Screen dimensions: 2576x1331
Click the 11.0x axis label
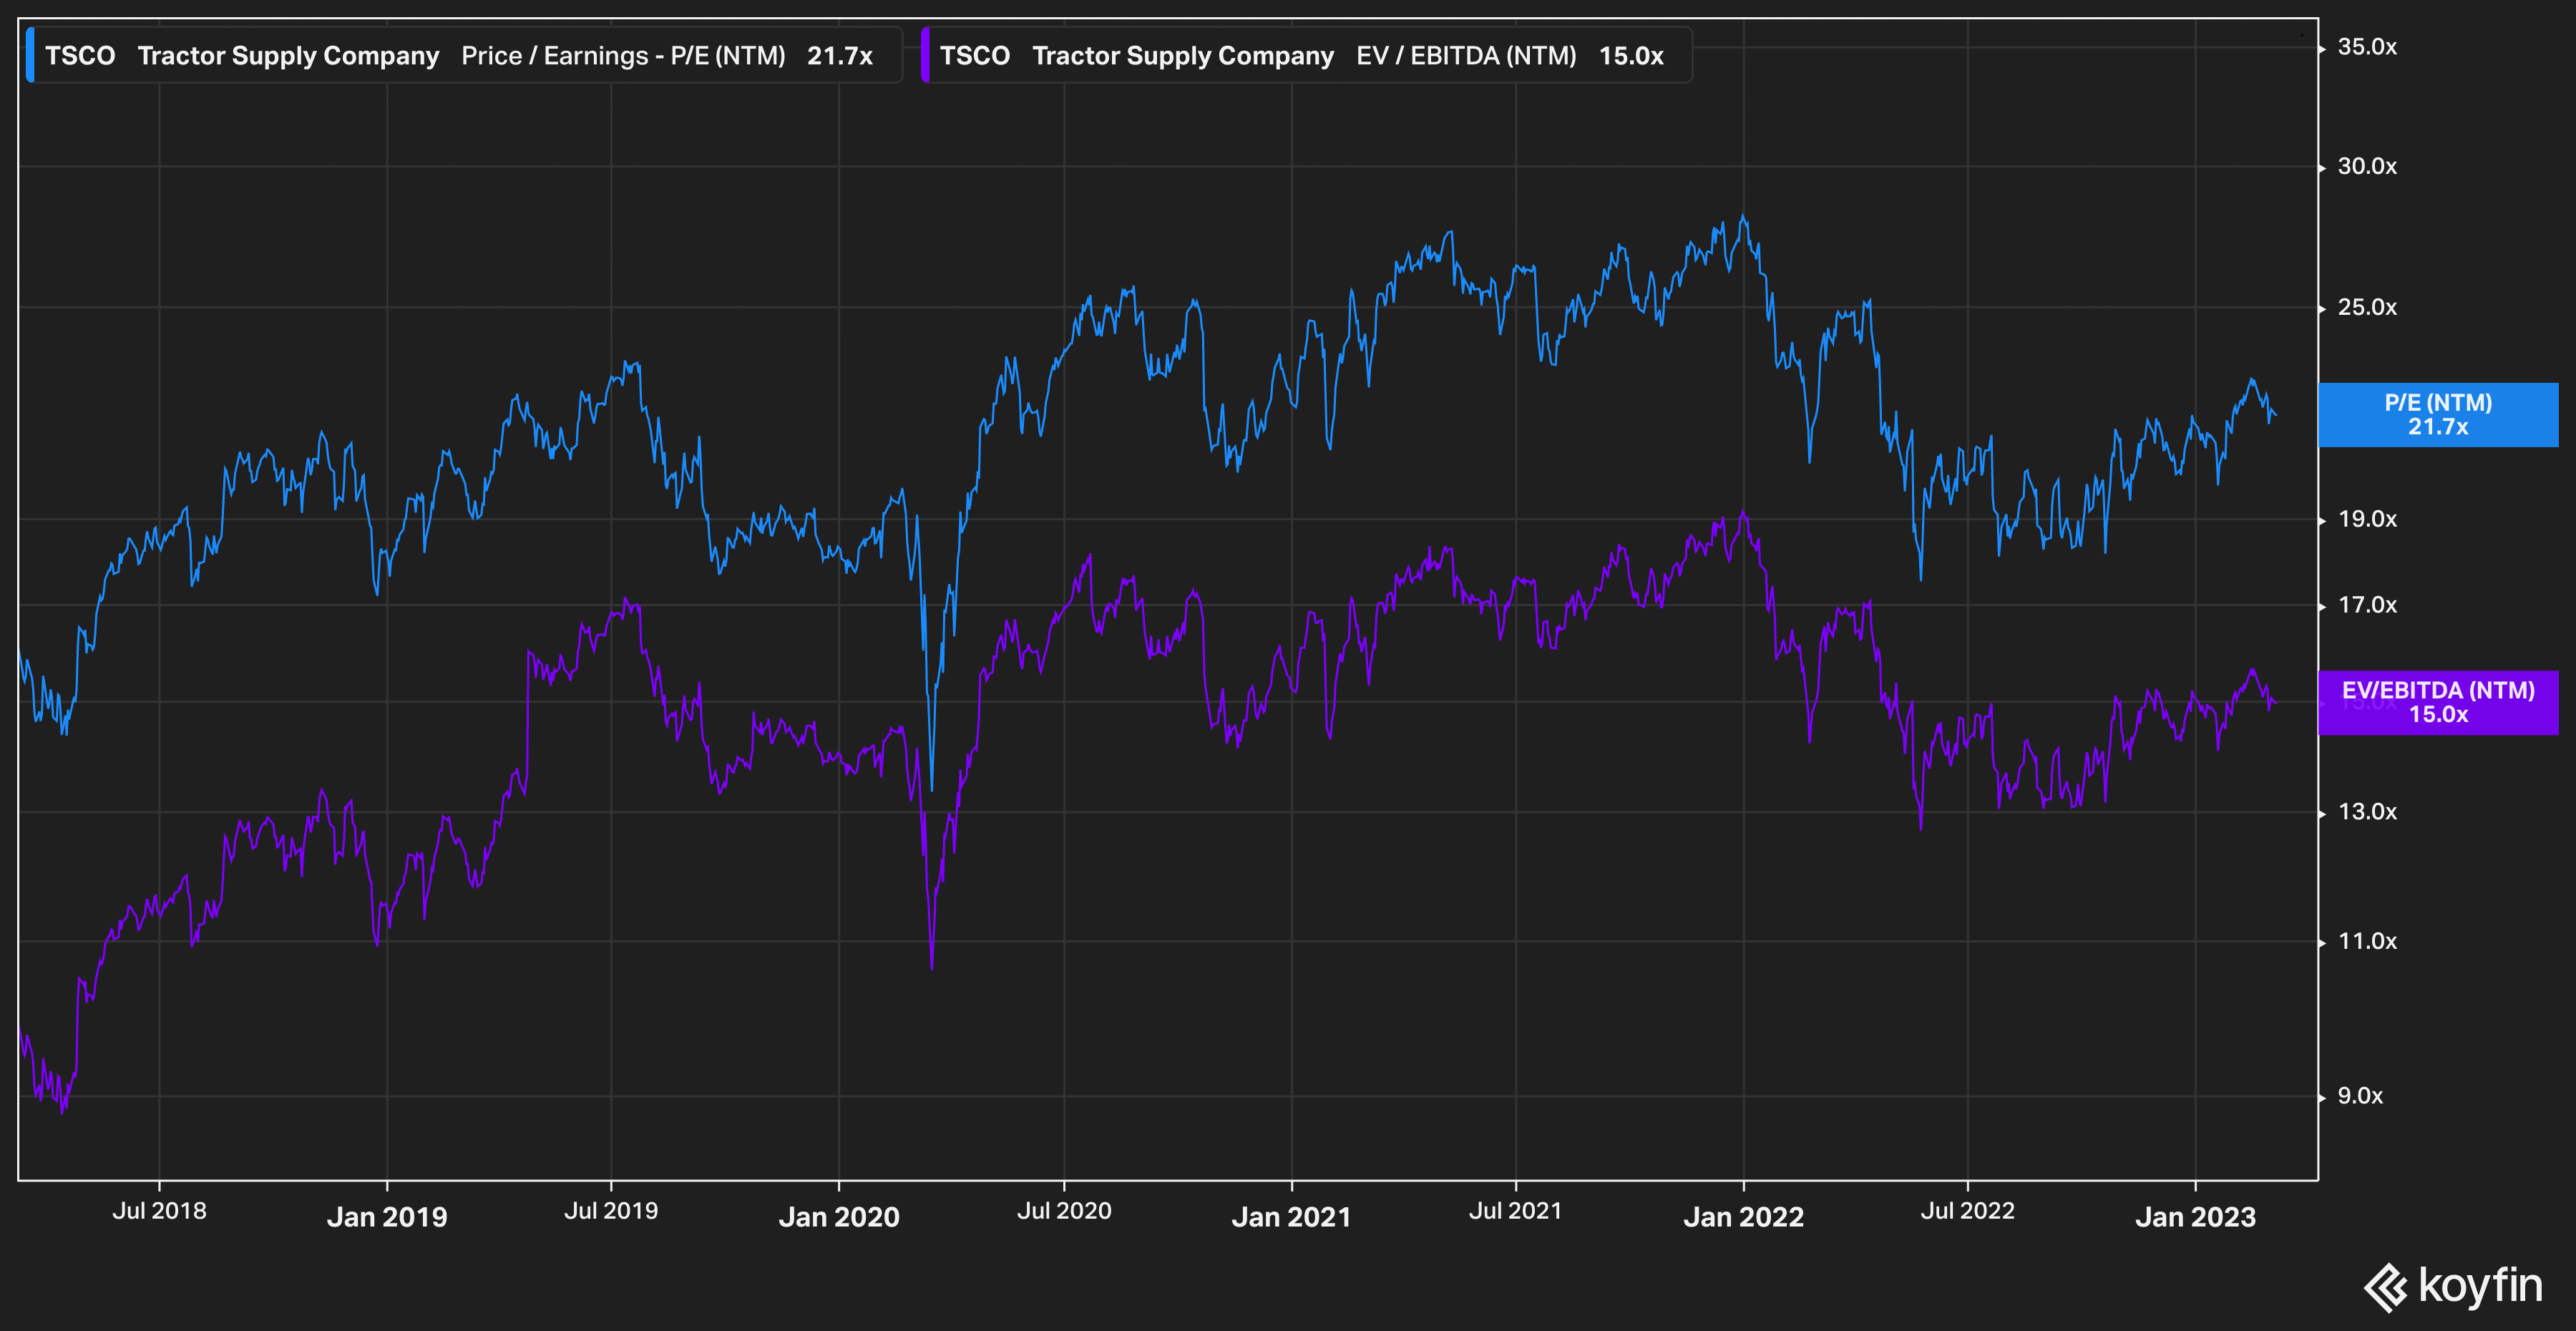[2367, 941]
